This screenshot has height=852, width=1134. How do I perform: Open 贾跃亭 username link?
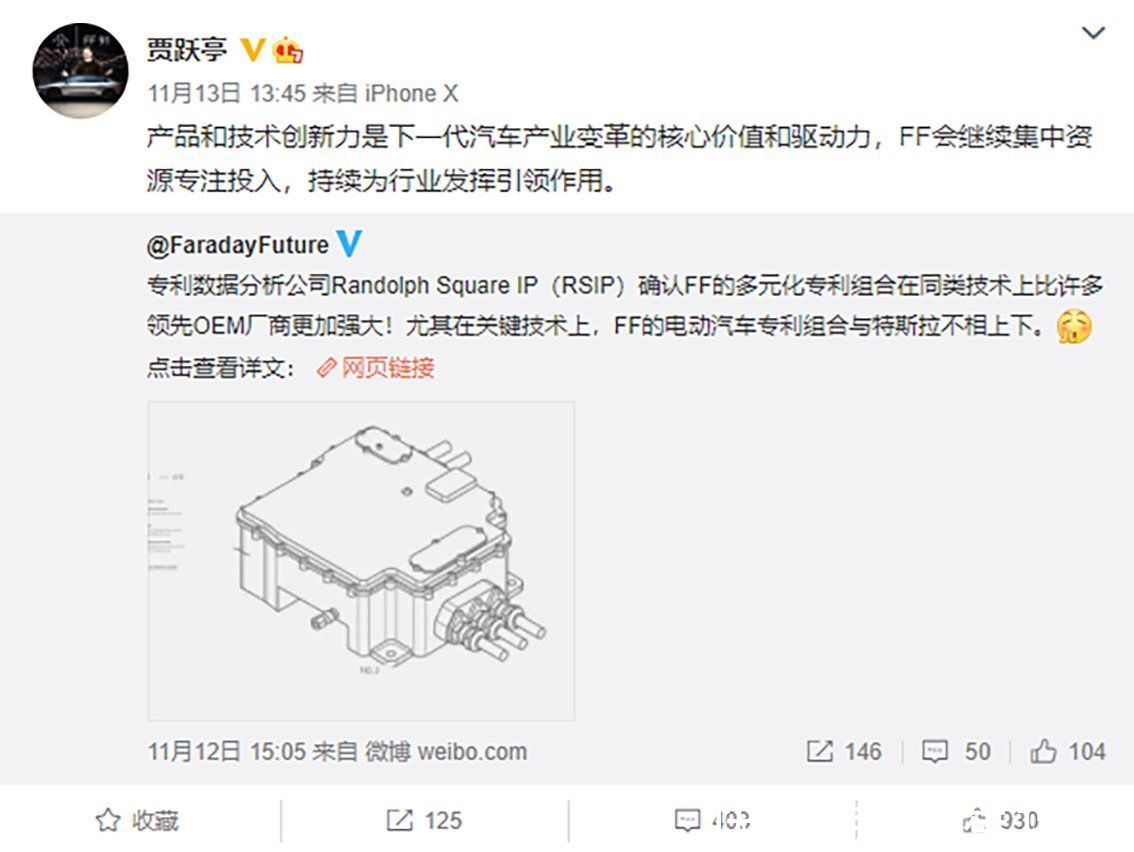pos(187,50)
